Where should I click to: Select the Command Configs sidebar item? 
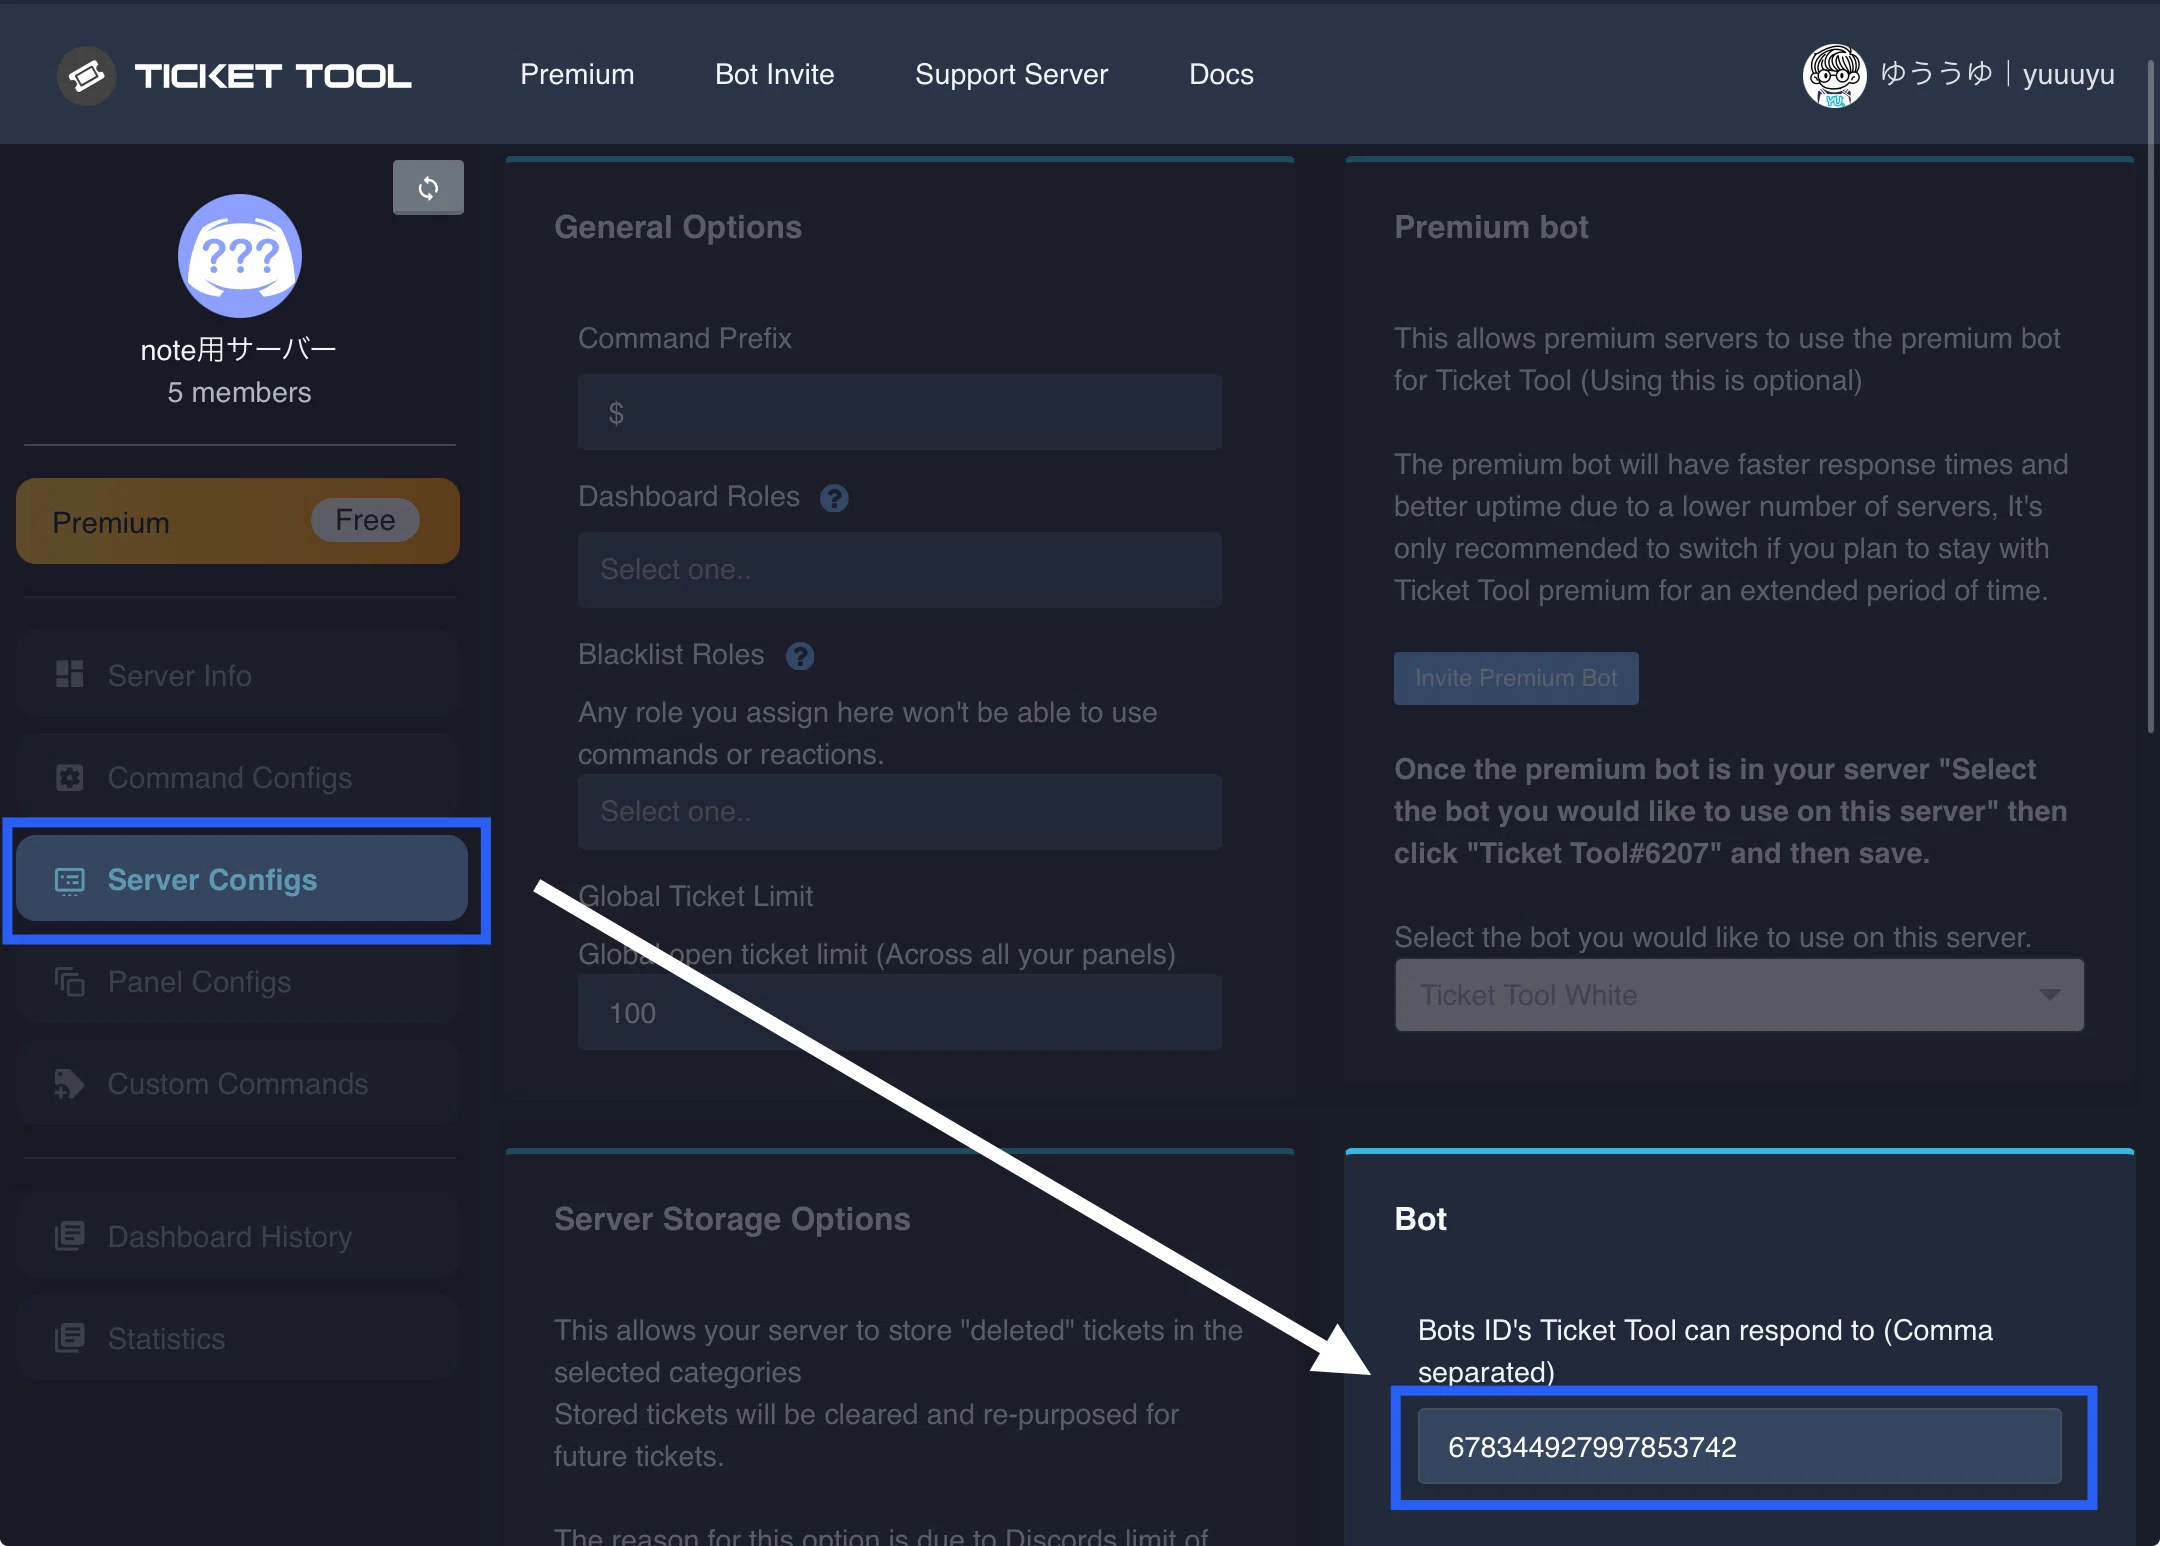pyautogui.click(x=238, y=777)
